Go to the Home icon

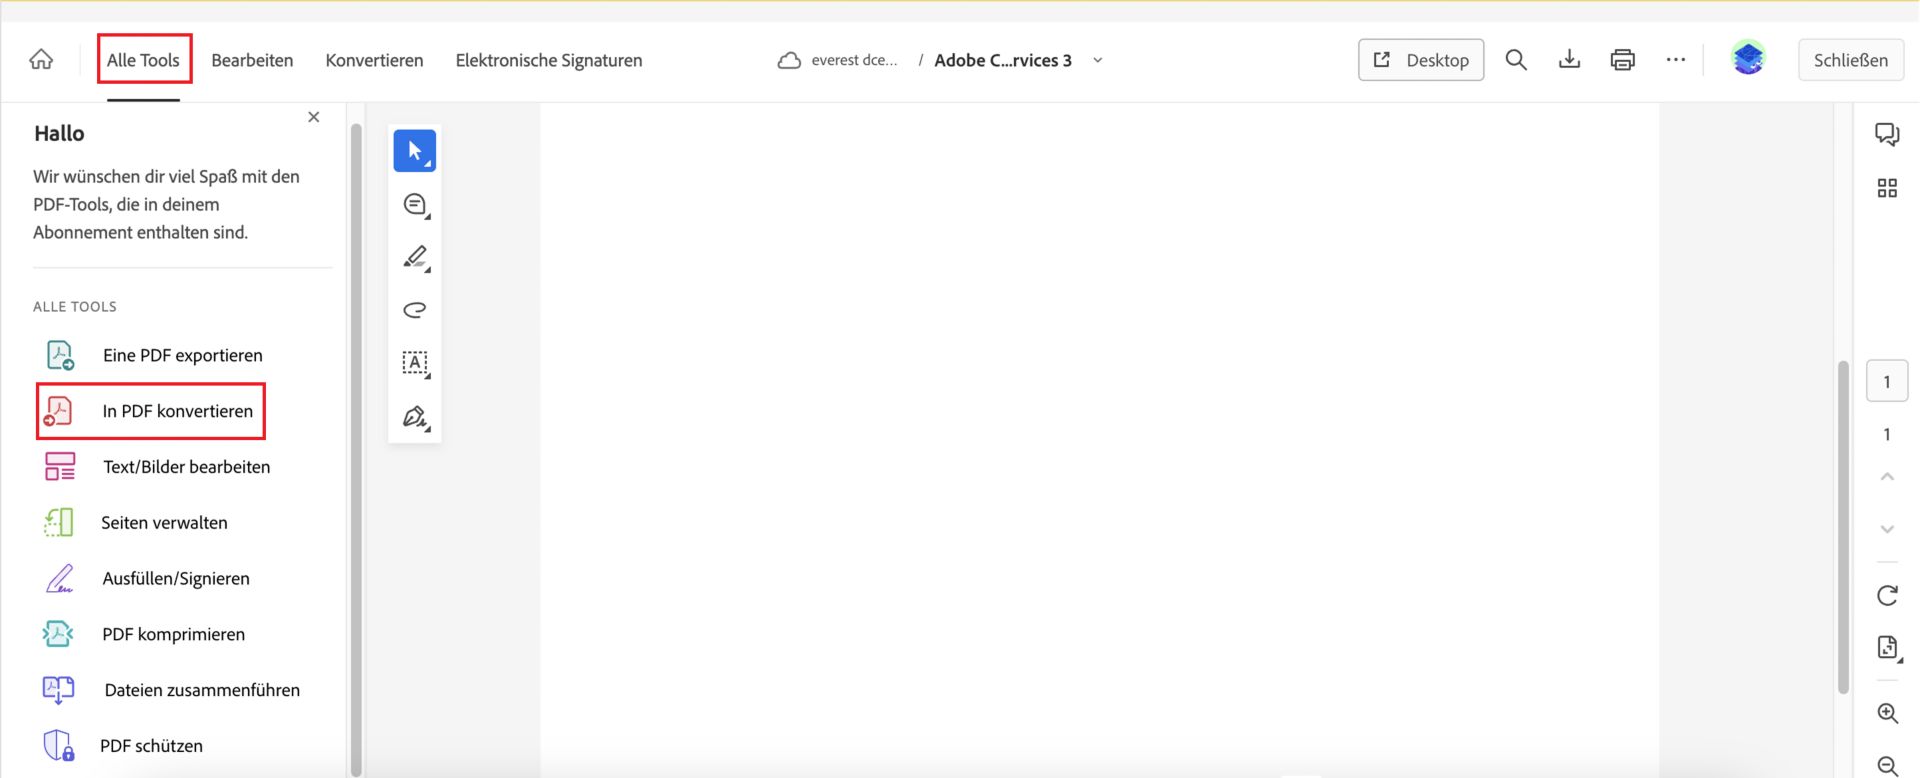coord(41,60)
